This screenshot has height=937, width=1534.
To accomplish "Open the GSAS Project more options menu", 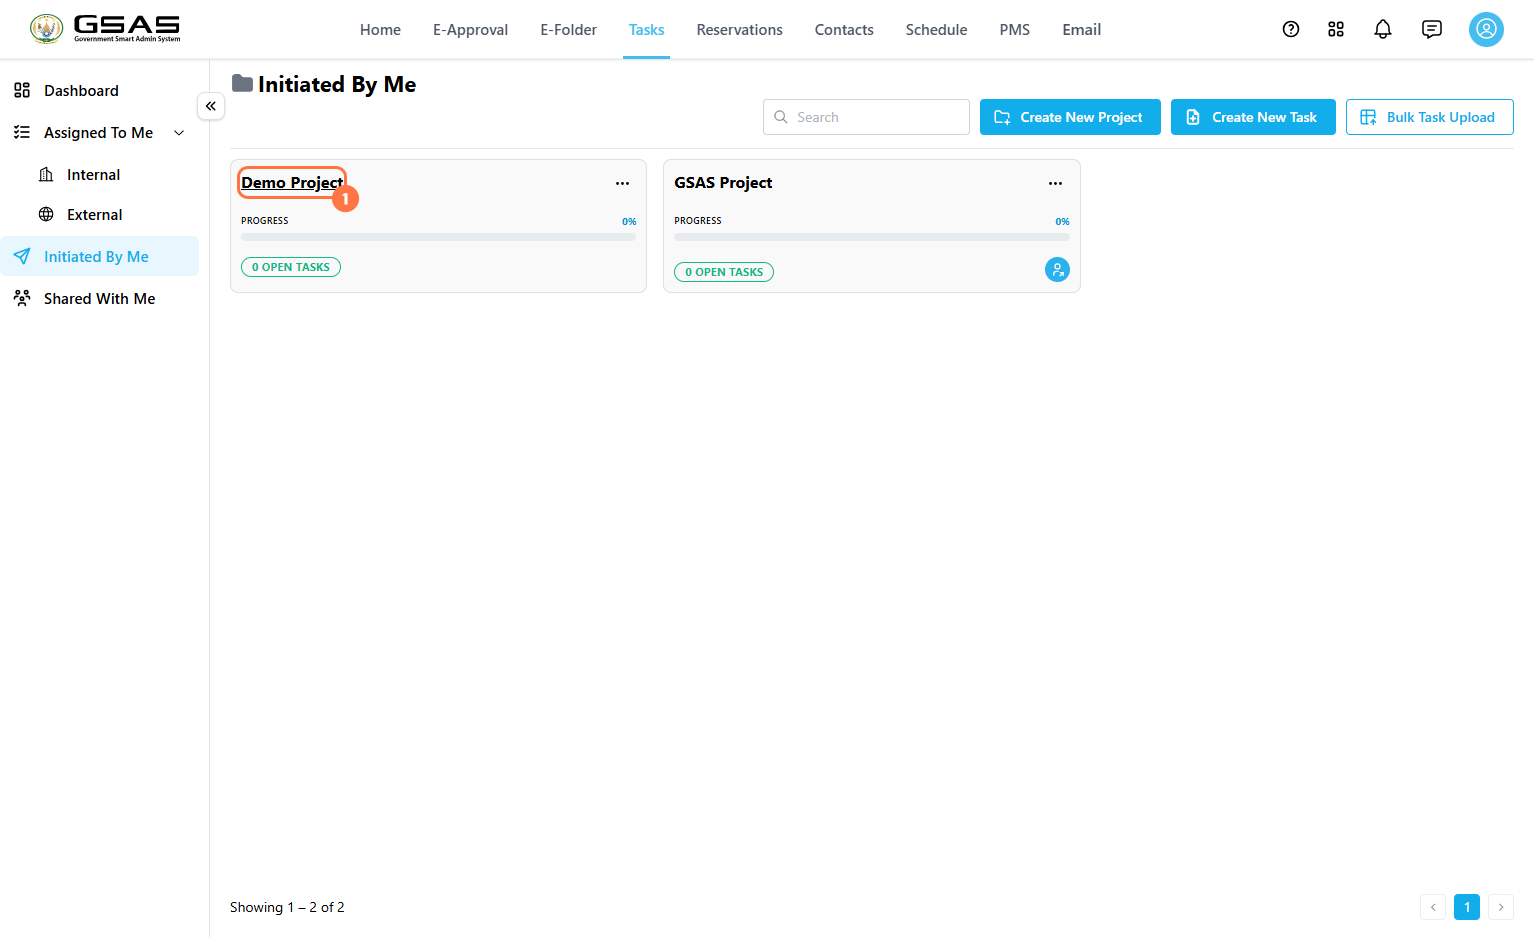I will click(x=1055, y=183).
